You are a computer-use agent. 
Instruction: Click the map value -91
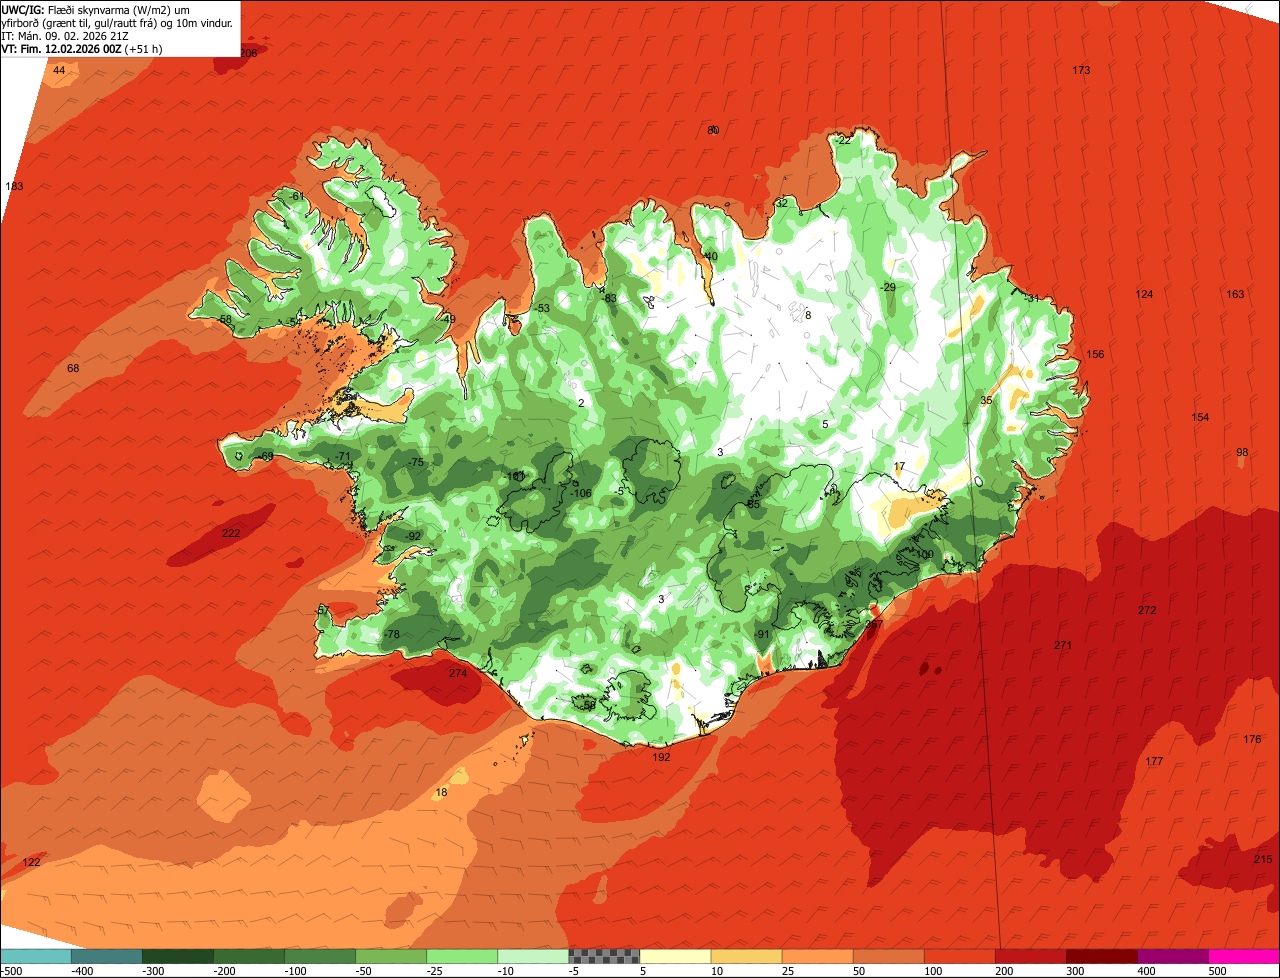coord(763,634)
